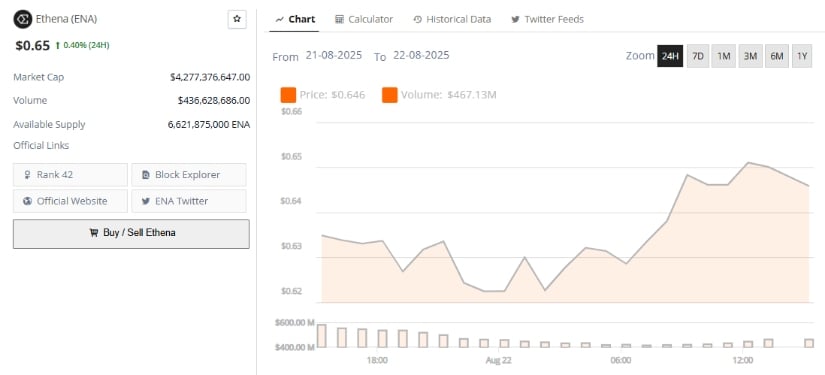Click the Block Explorer document icon
825x375 pixels.
pyautogui.click(x=146, y=175)
